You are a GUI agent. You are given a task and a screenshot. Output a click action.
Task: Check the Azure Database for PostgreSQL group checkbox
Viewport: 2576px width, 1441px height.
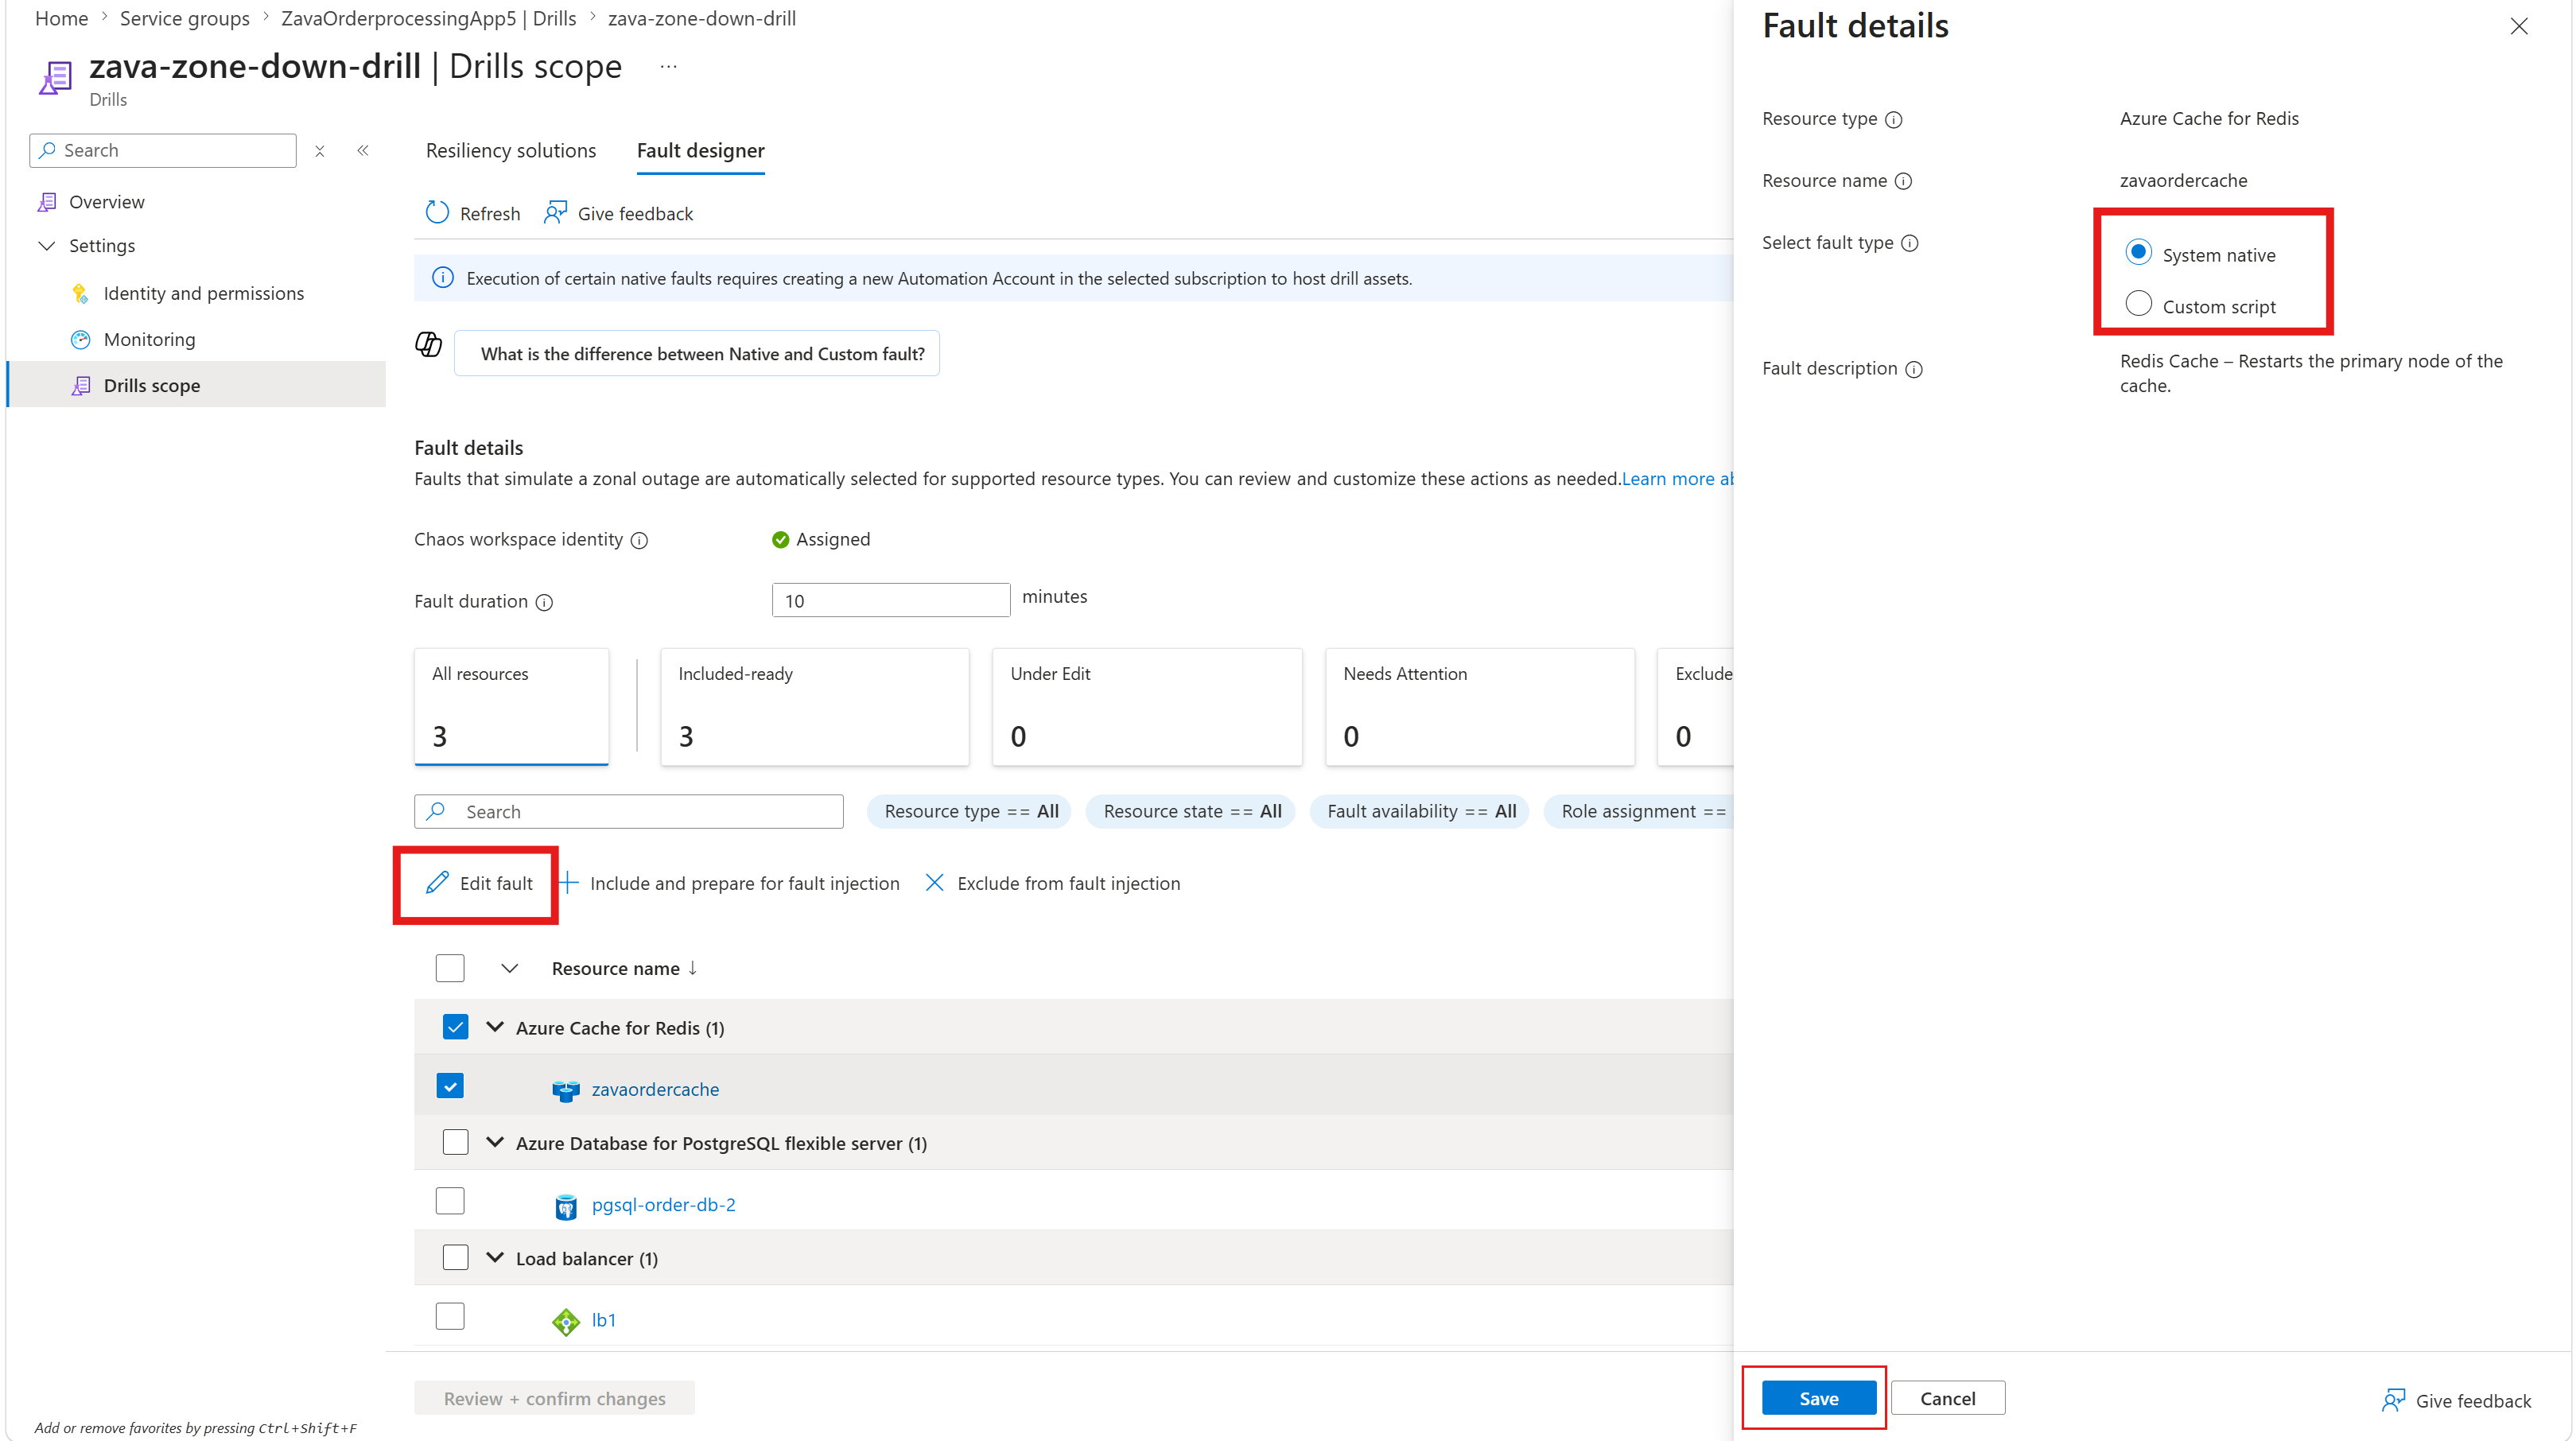455,1142
